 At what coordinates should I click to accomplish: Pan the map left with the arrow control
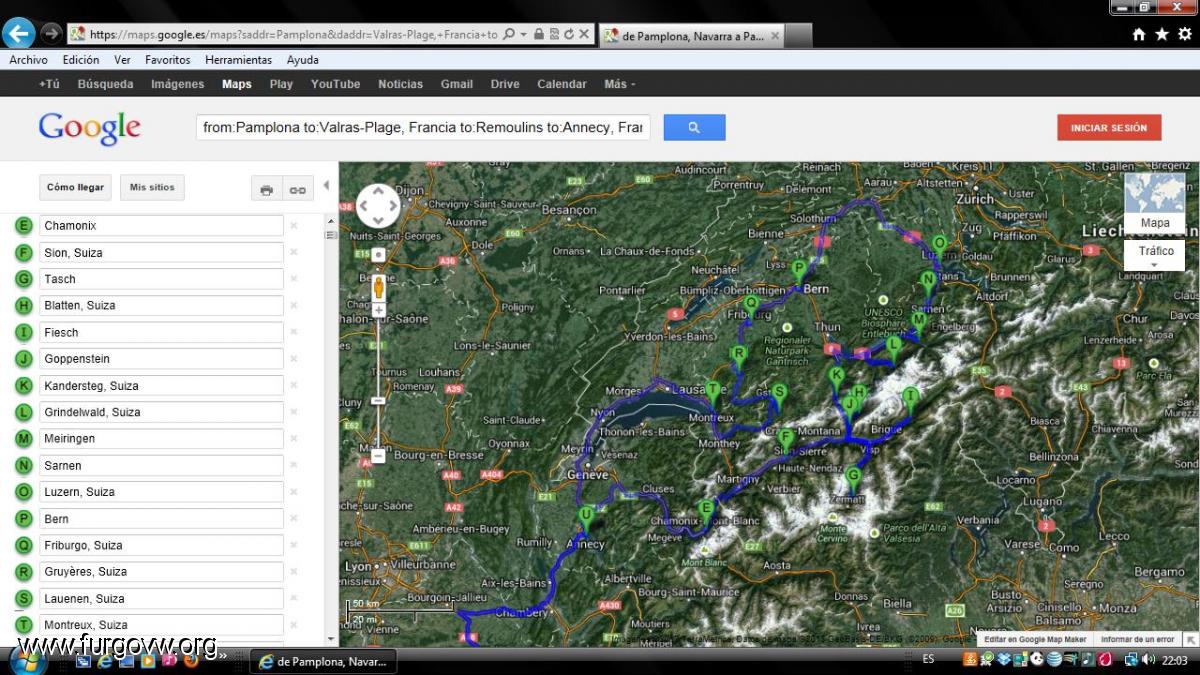(365, 205)
